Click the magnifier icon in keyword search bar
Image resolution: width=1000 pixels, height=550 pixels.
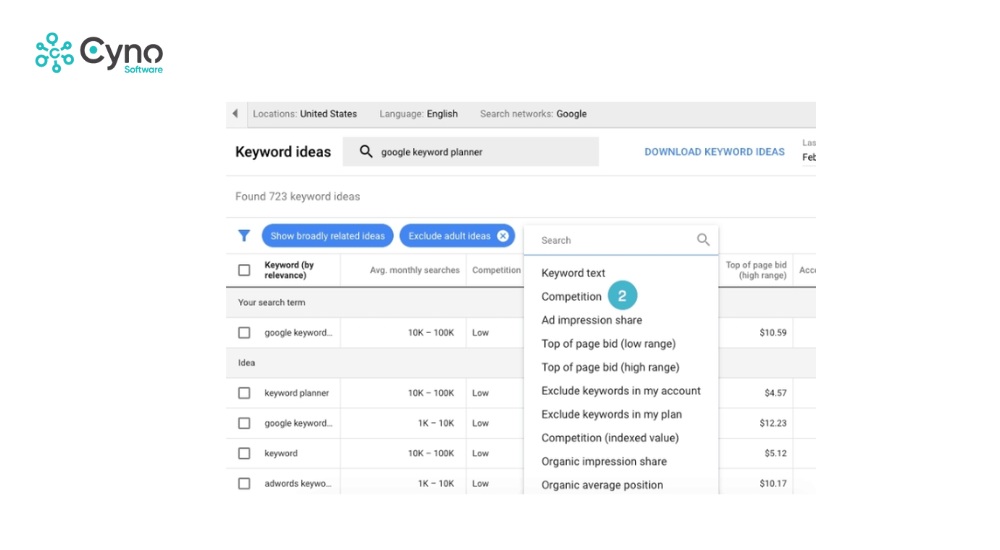click(x=366, y=152)
